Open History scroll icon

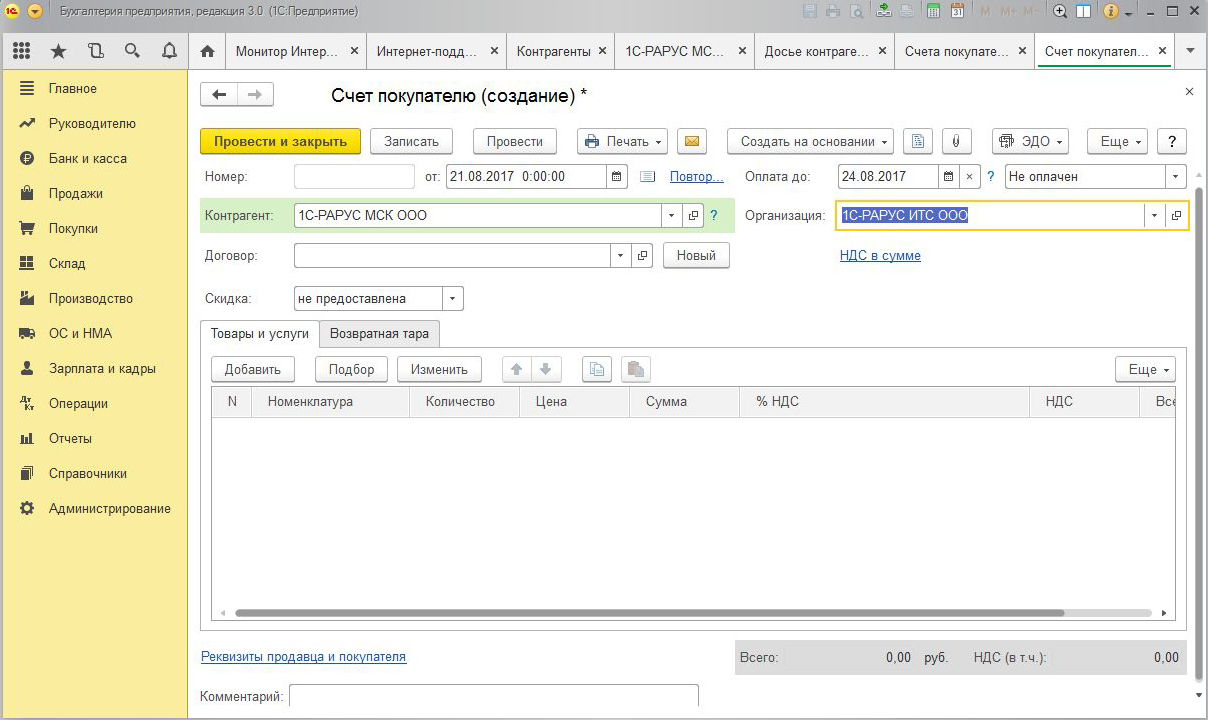pos(95,51)
